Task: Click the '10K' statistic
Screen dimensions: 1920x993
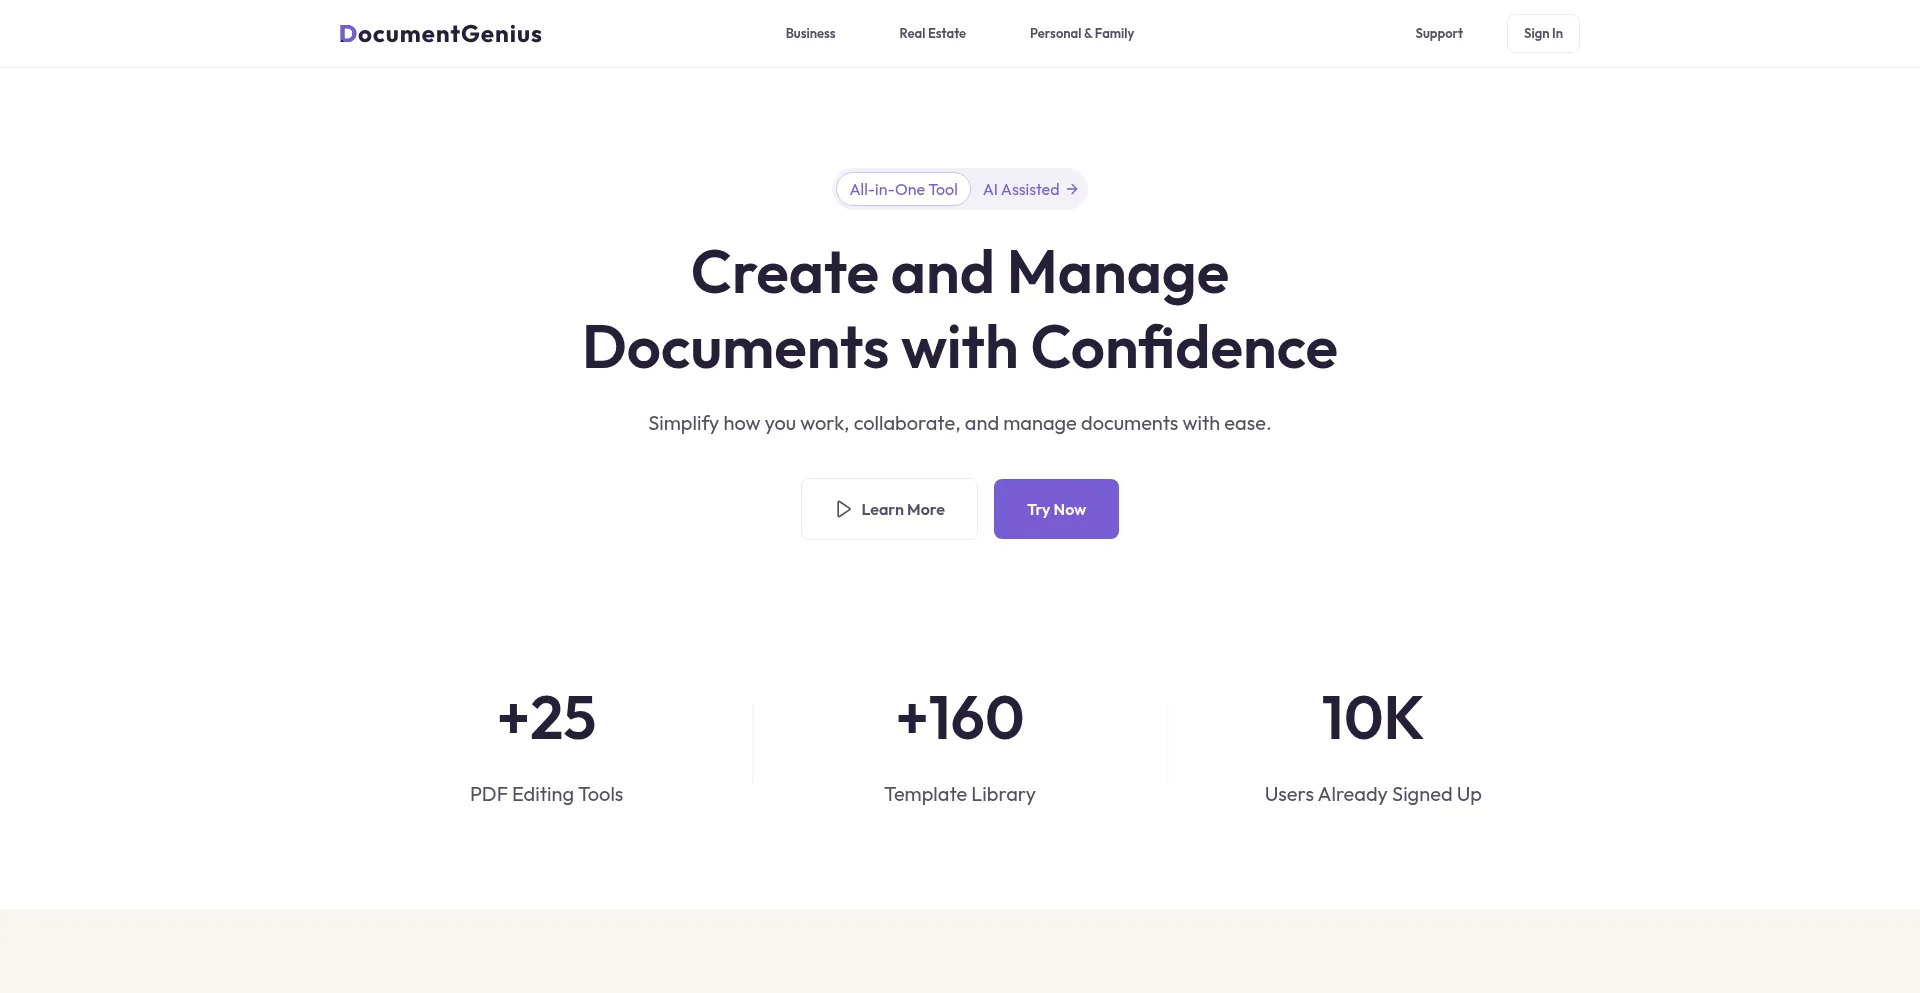Action: [1373, 718]
